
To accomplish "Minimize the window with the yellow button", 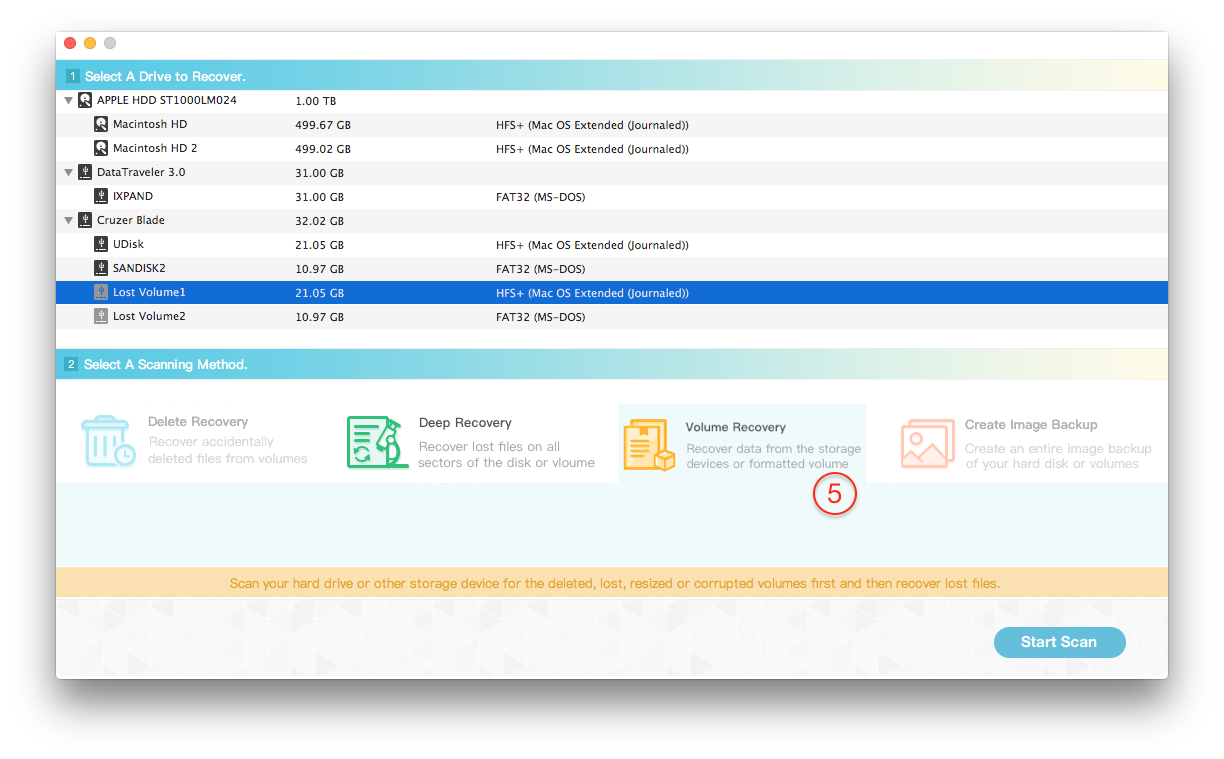I will click(x=90, y=43).
